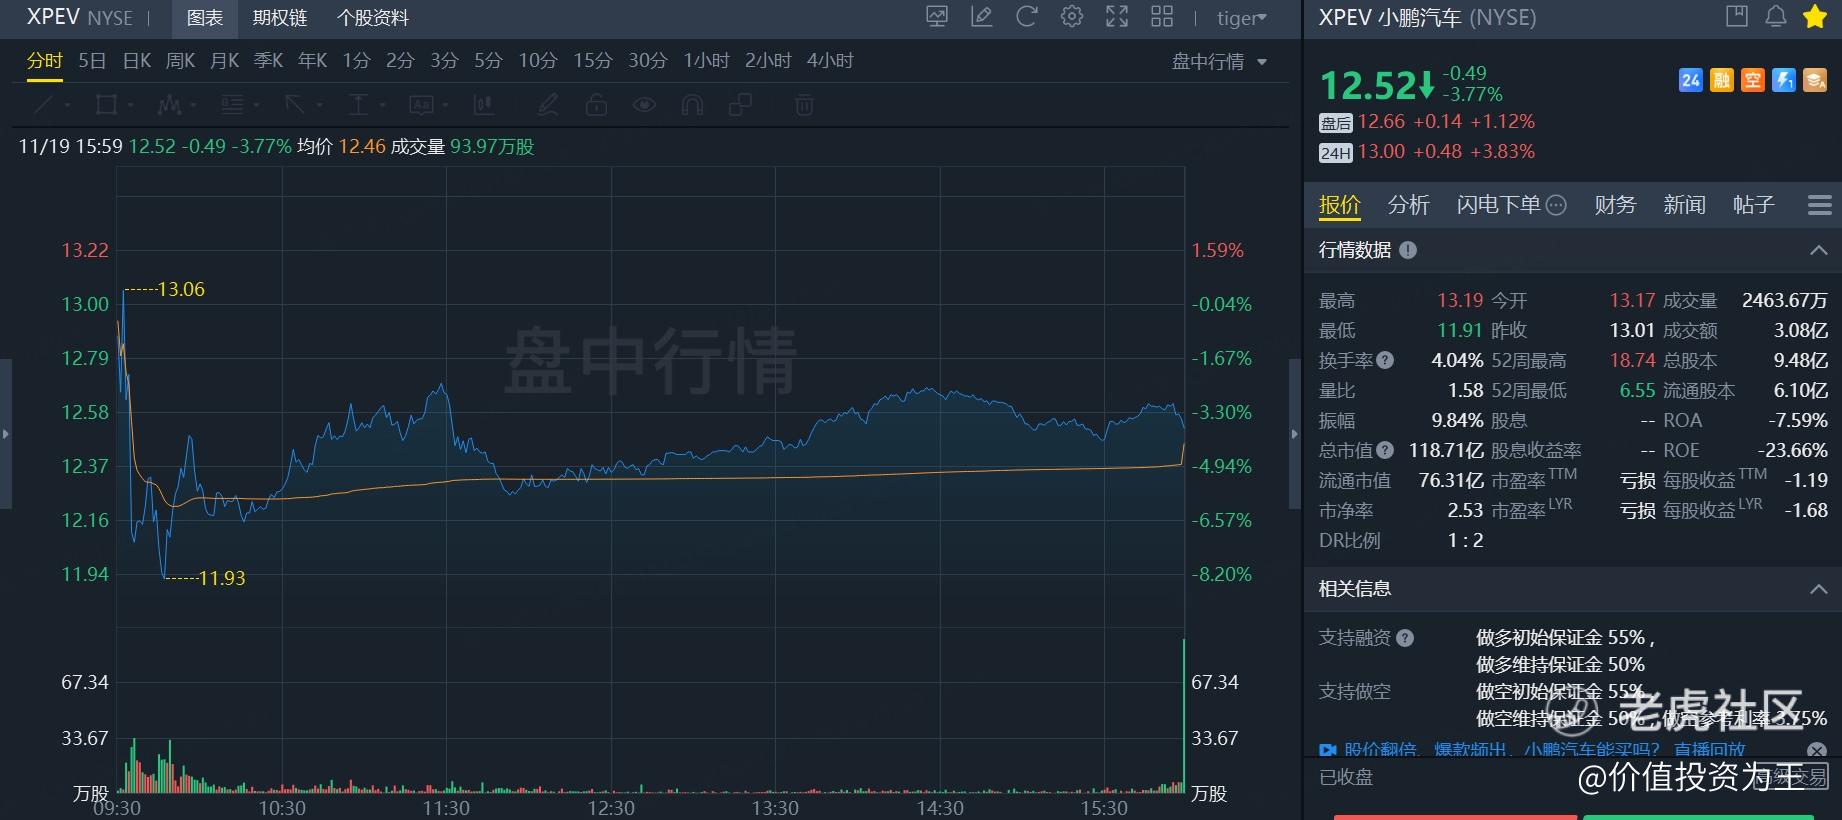Image resolution: width=1842 pixels, height=820 pixels.
Task: Click the pencil brush drawing tool
Action: 548,104
